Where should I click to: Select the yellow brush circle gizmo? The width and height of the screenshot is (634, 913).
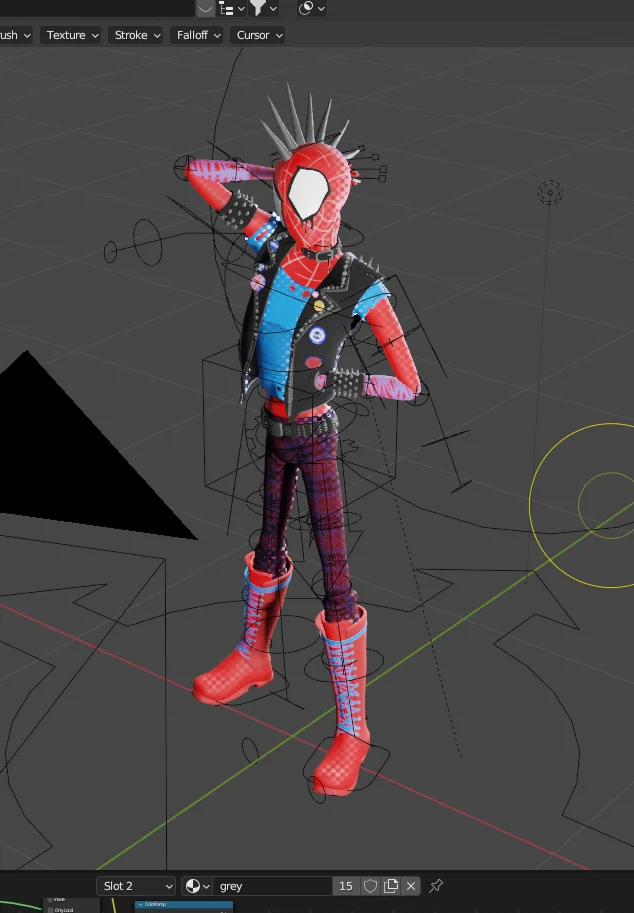tap(610, 505)
